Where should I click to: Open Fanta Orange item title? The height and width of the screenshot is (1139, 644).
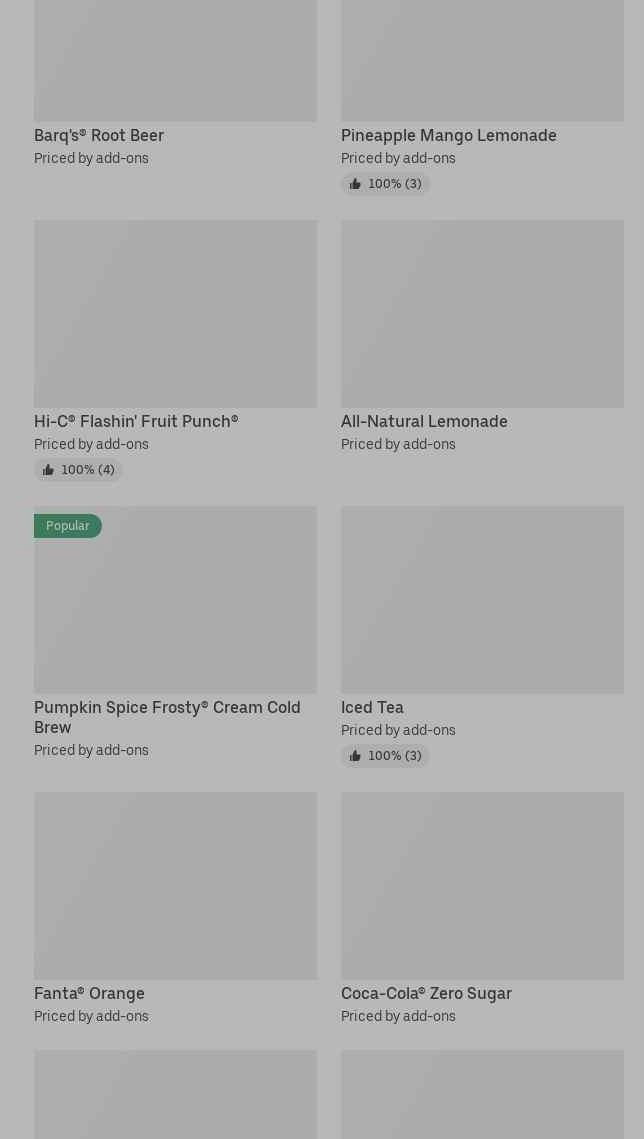click(89, 993)
